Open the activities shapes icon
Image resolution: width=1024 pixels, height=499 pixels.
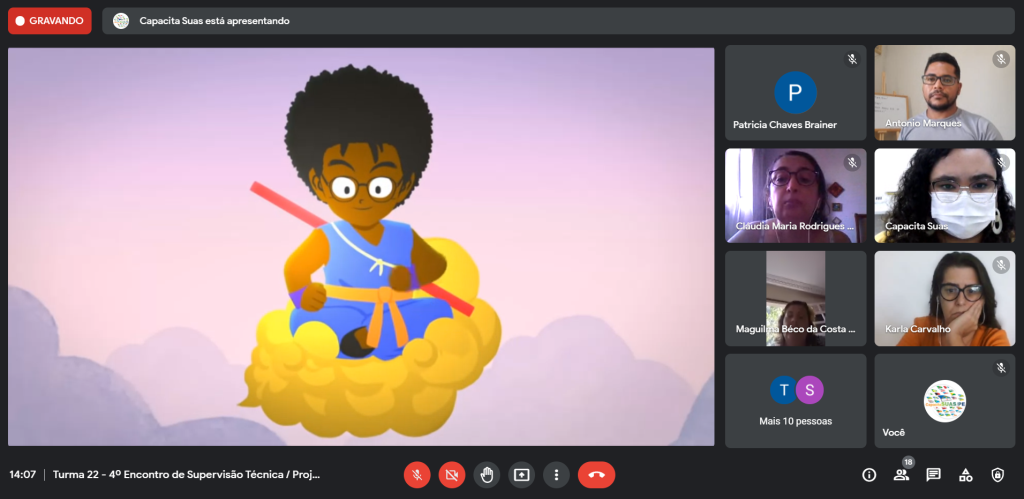click(965, 475)
